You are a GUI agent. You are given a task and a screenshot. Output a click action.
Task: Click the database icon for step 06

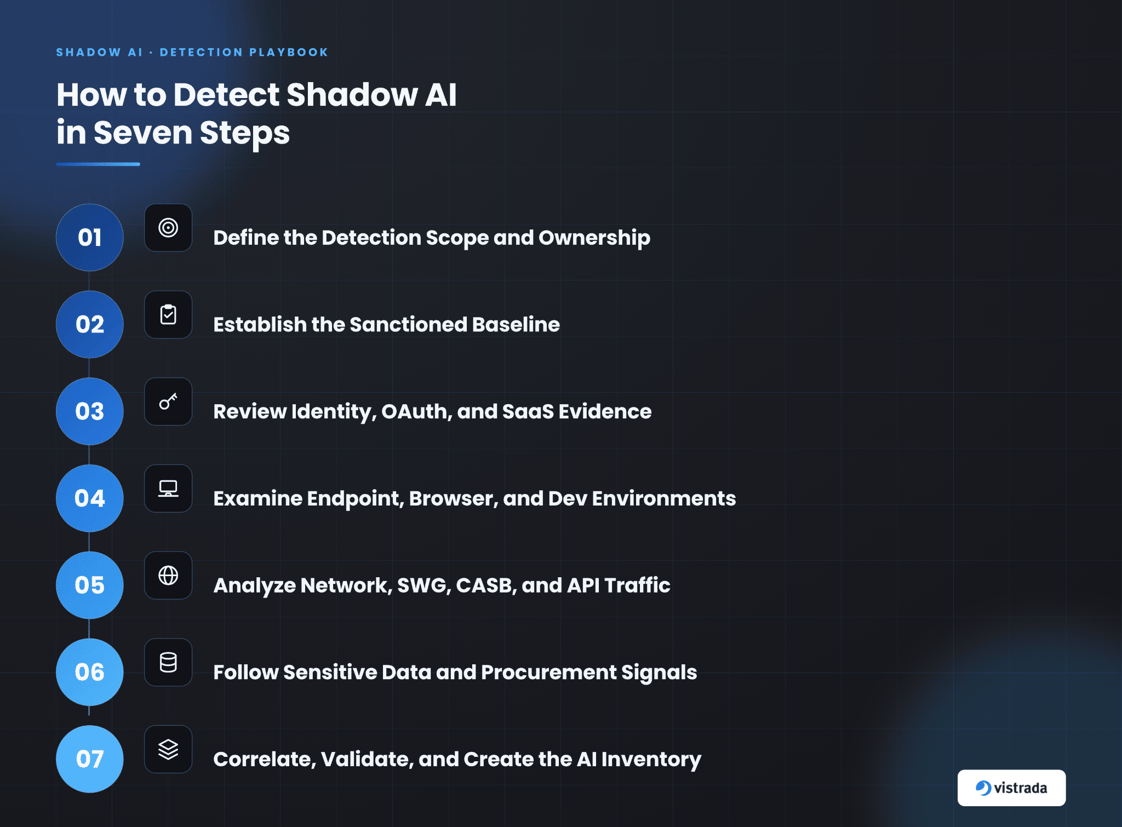(168, 662)
